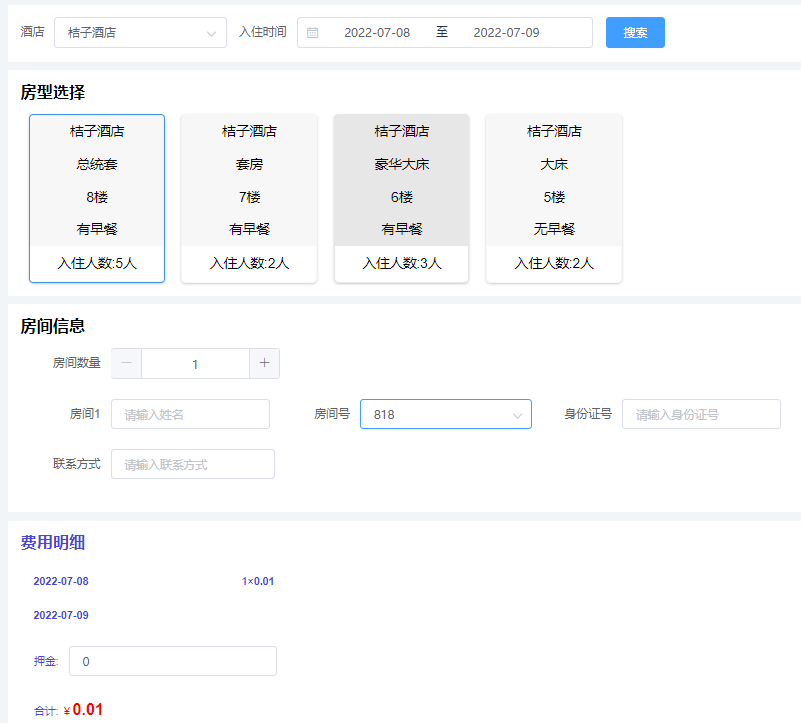The width and height of the screenshot is (801, 723).
Task: Choose the 套房 room type card
Action: pyautogui.click(x=249, y=180)
